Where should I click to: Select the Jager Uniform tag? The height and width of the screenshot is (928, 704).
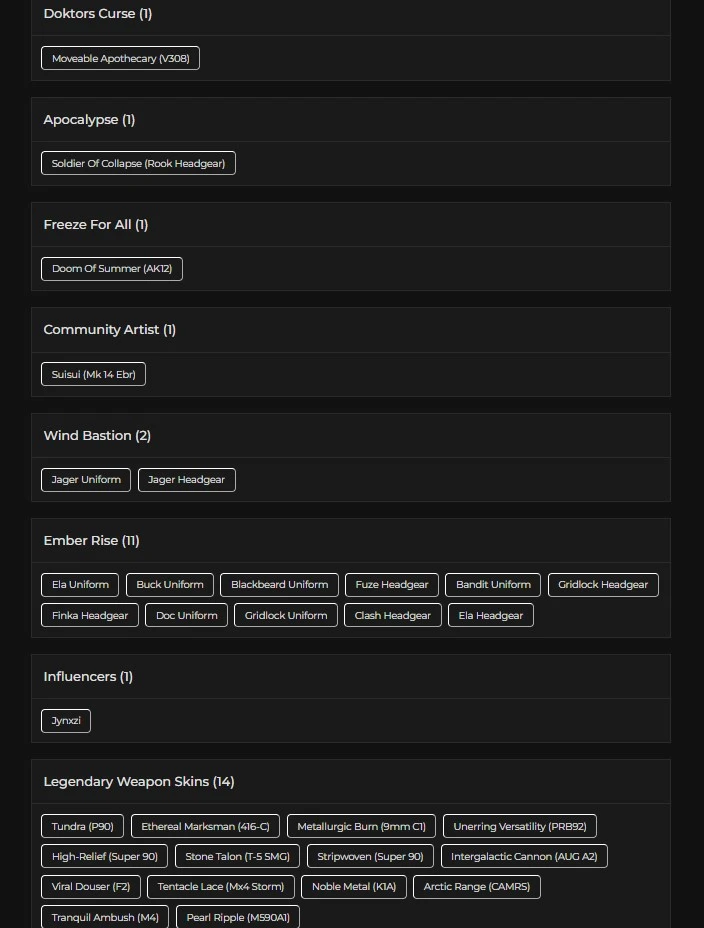tap(86, 479)
